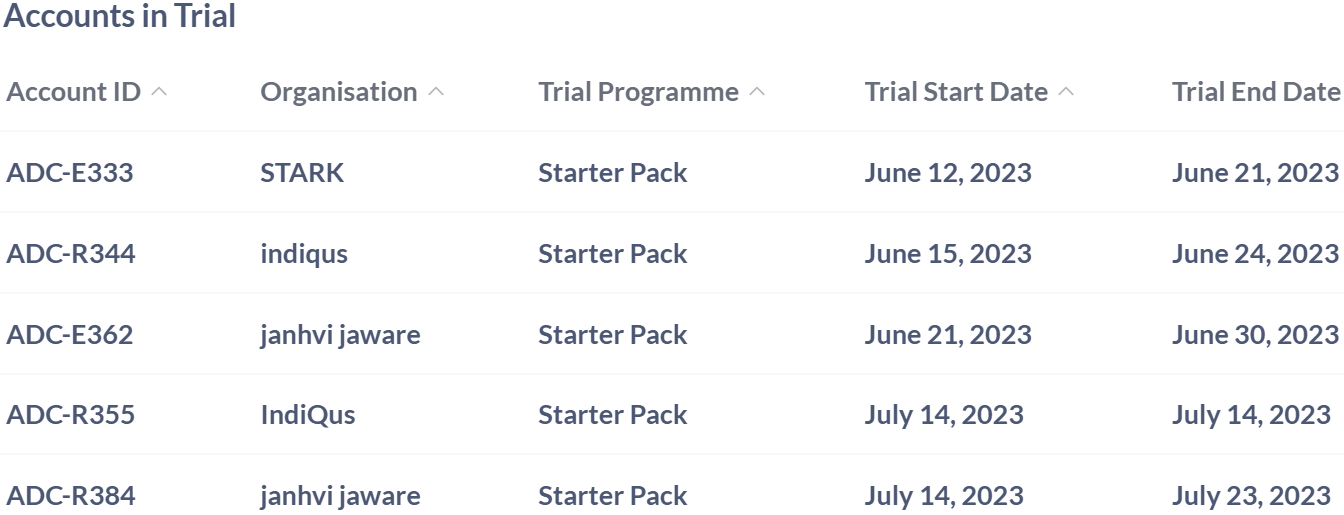Click the Accounts in Trial title
Viewport: 1344px width, 515px height.
click(x=120, y=17)
